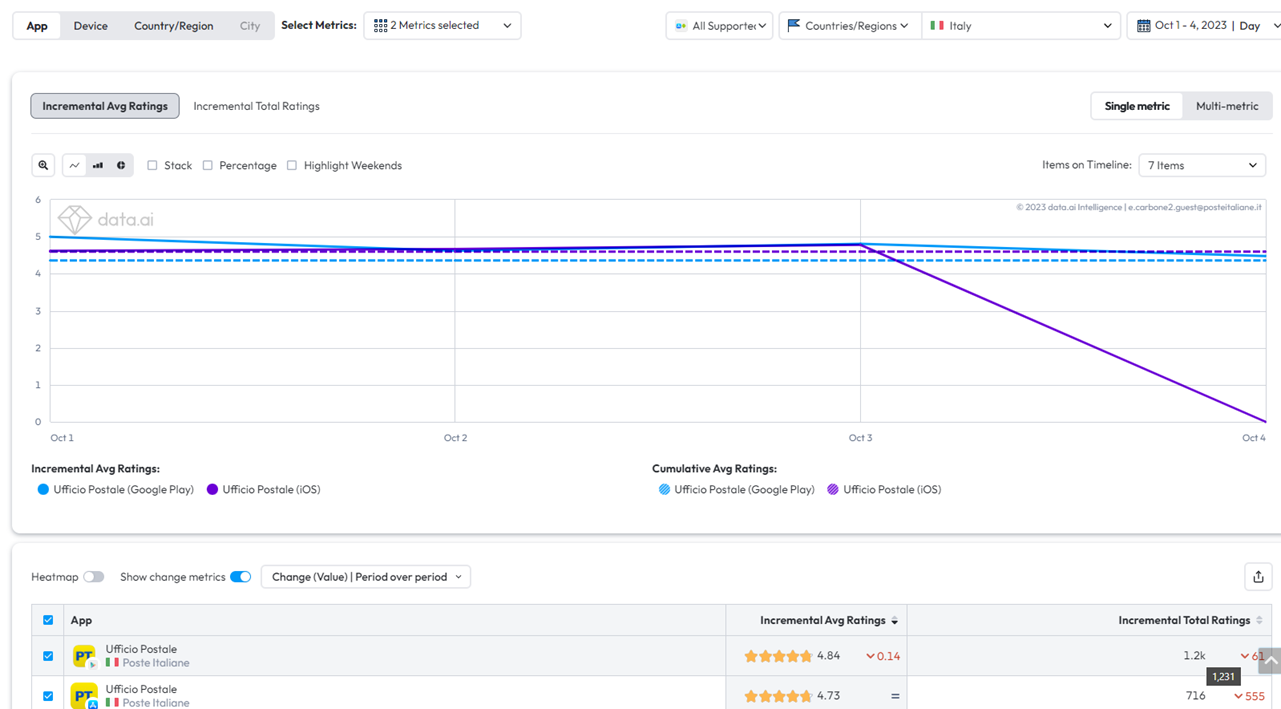Open the 7 Items timeline dropdown
1281x709 pixels.
click(1202, 165)
